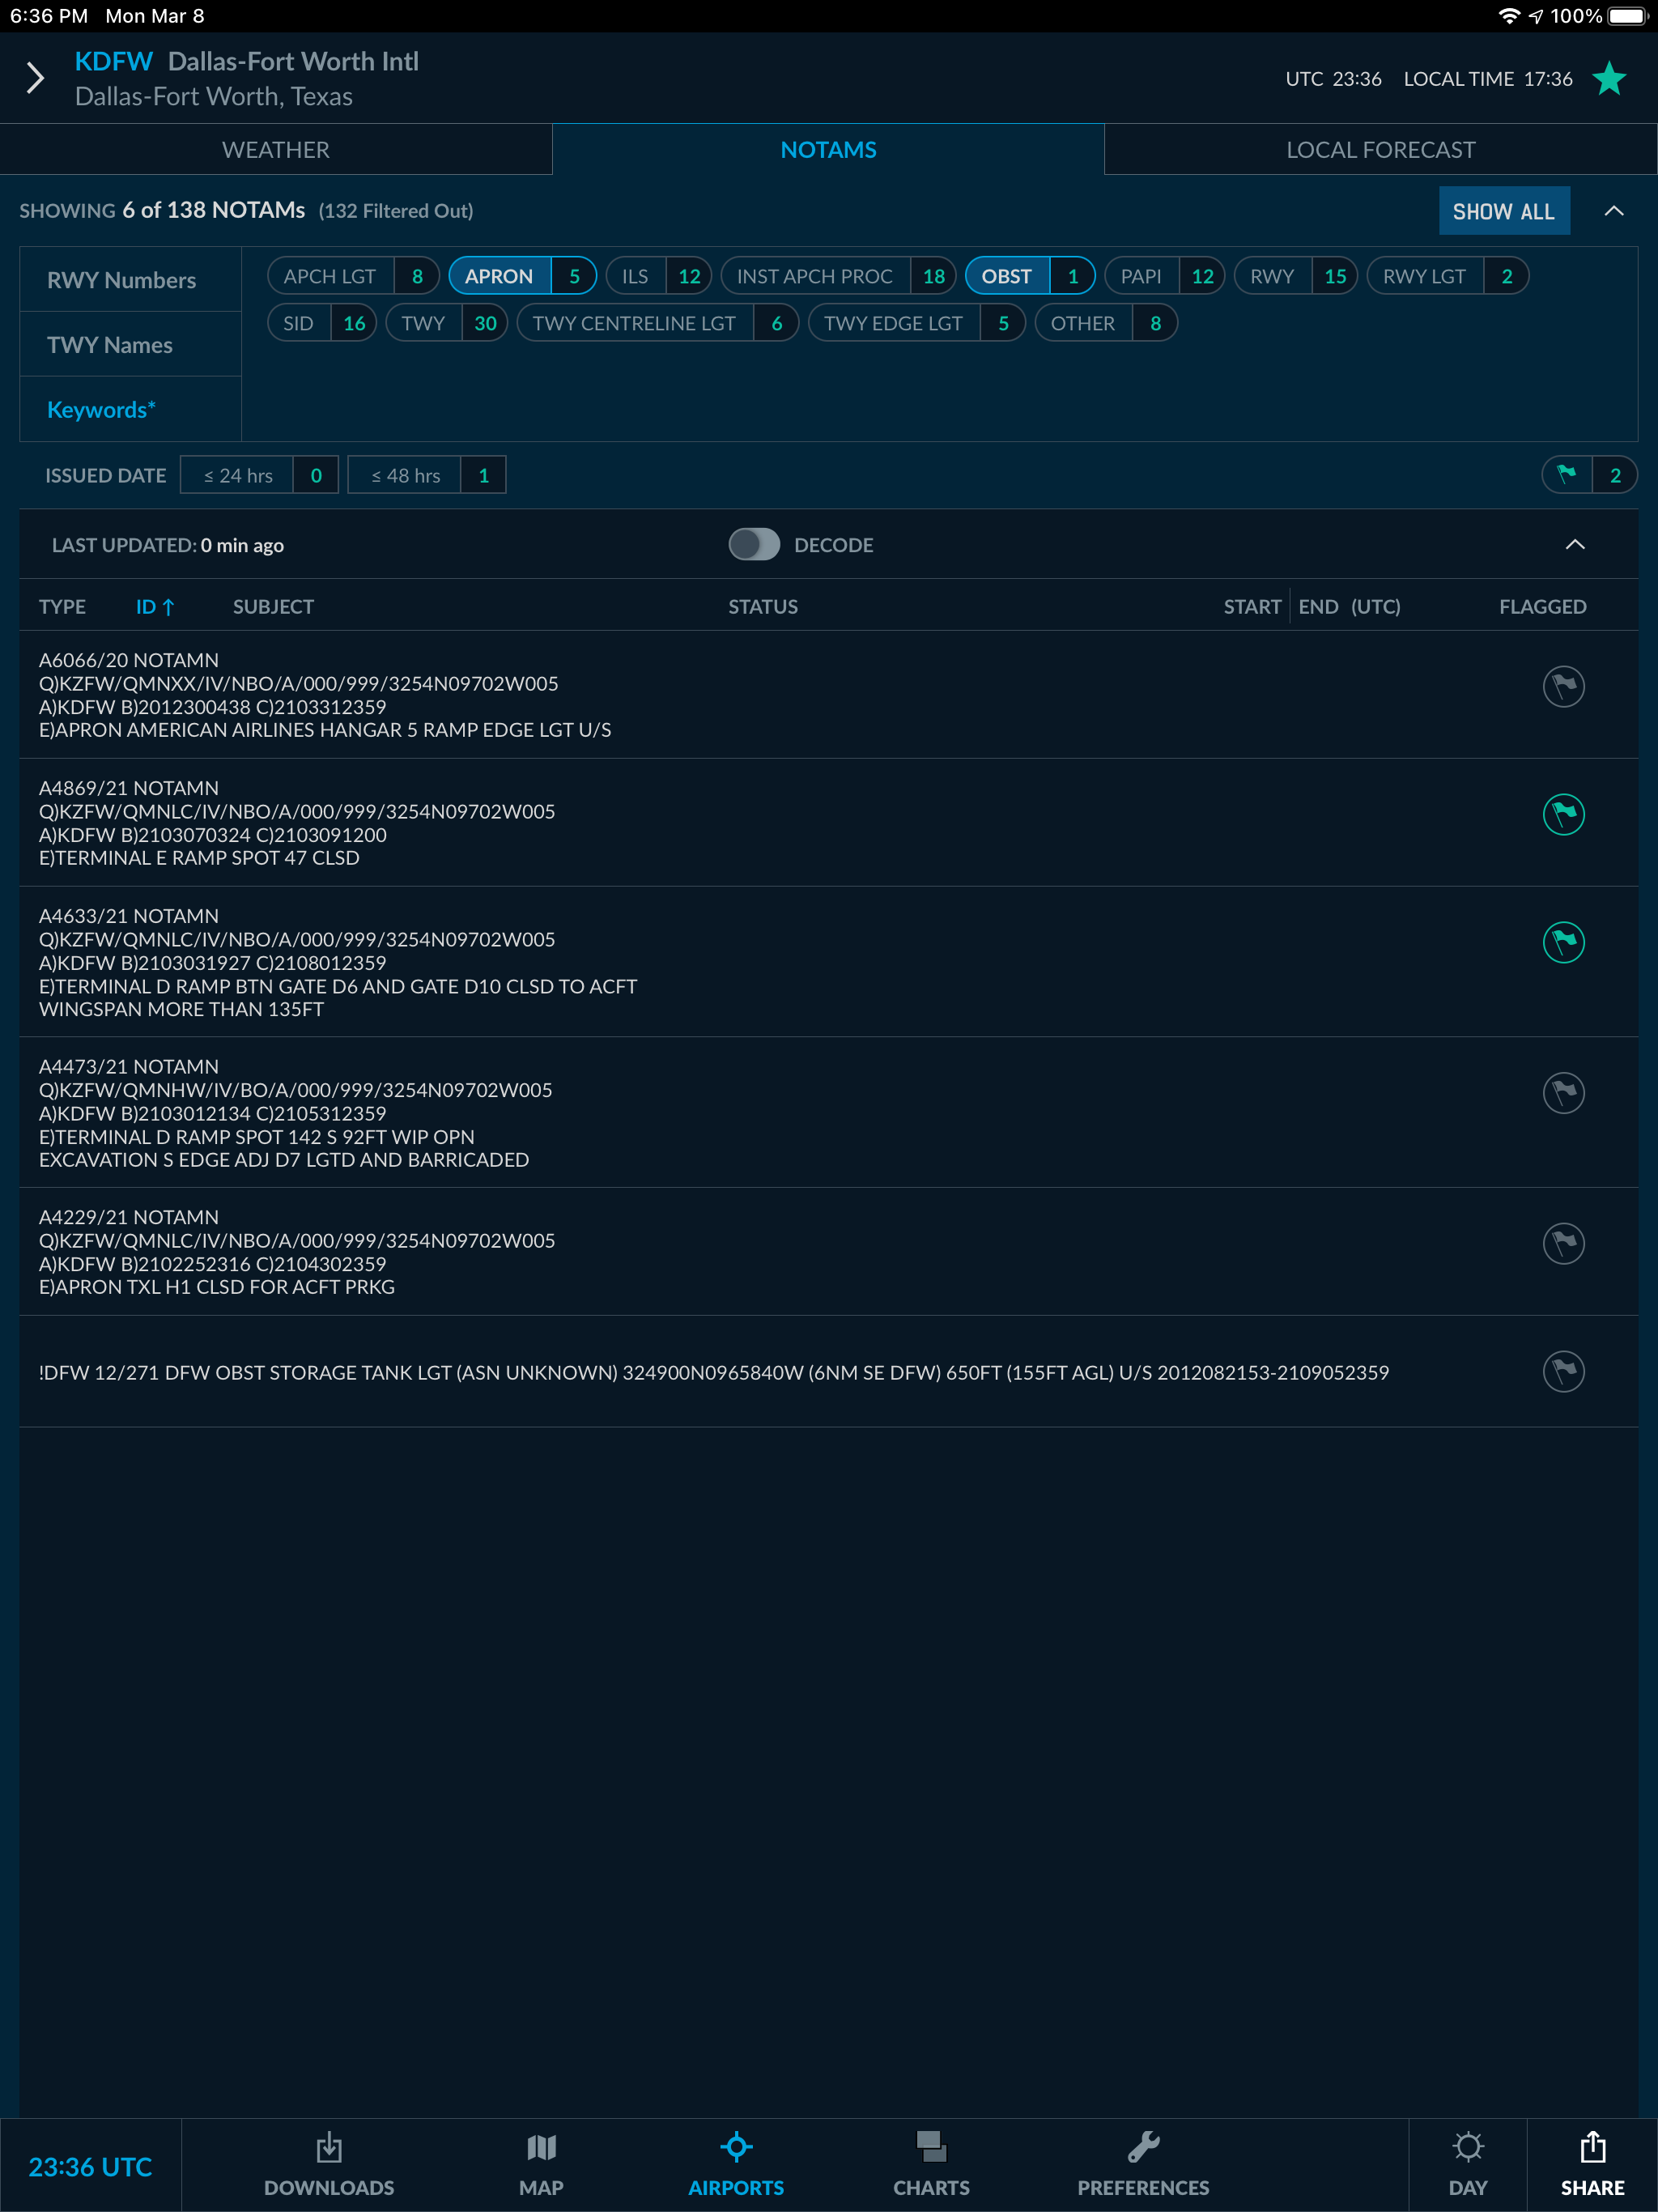This screenshot has width=1658, height=2212.
Task: Switch display to Day mode
Action: 1468,2163
